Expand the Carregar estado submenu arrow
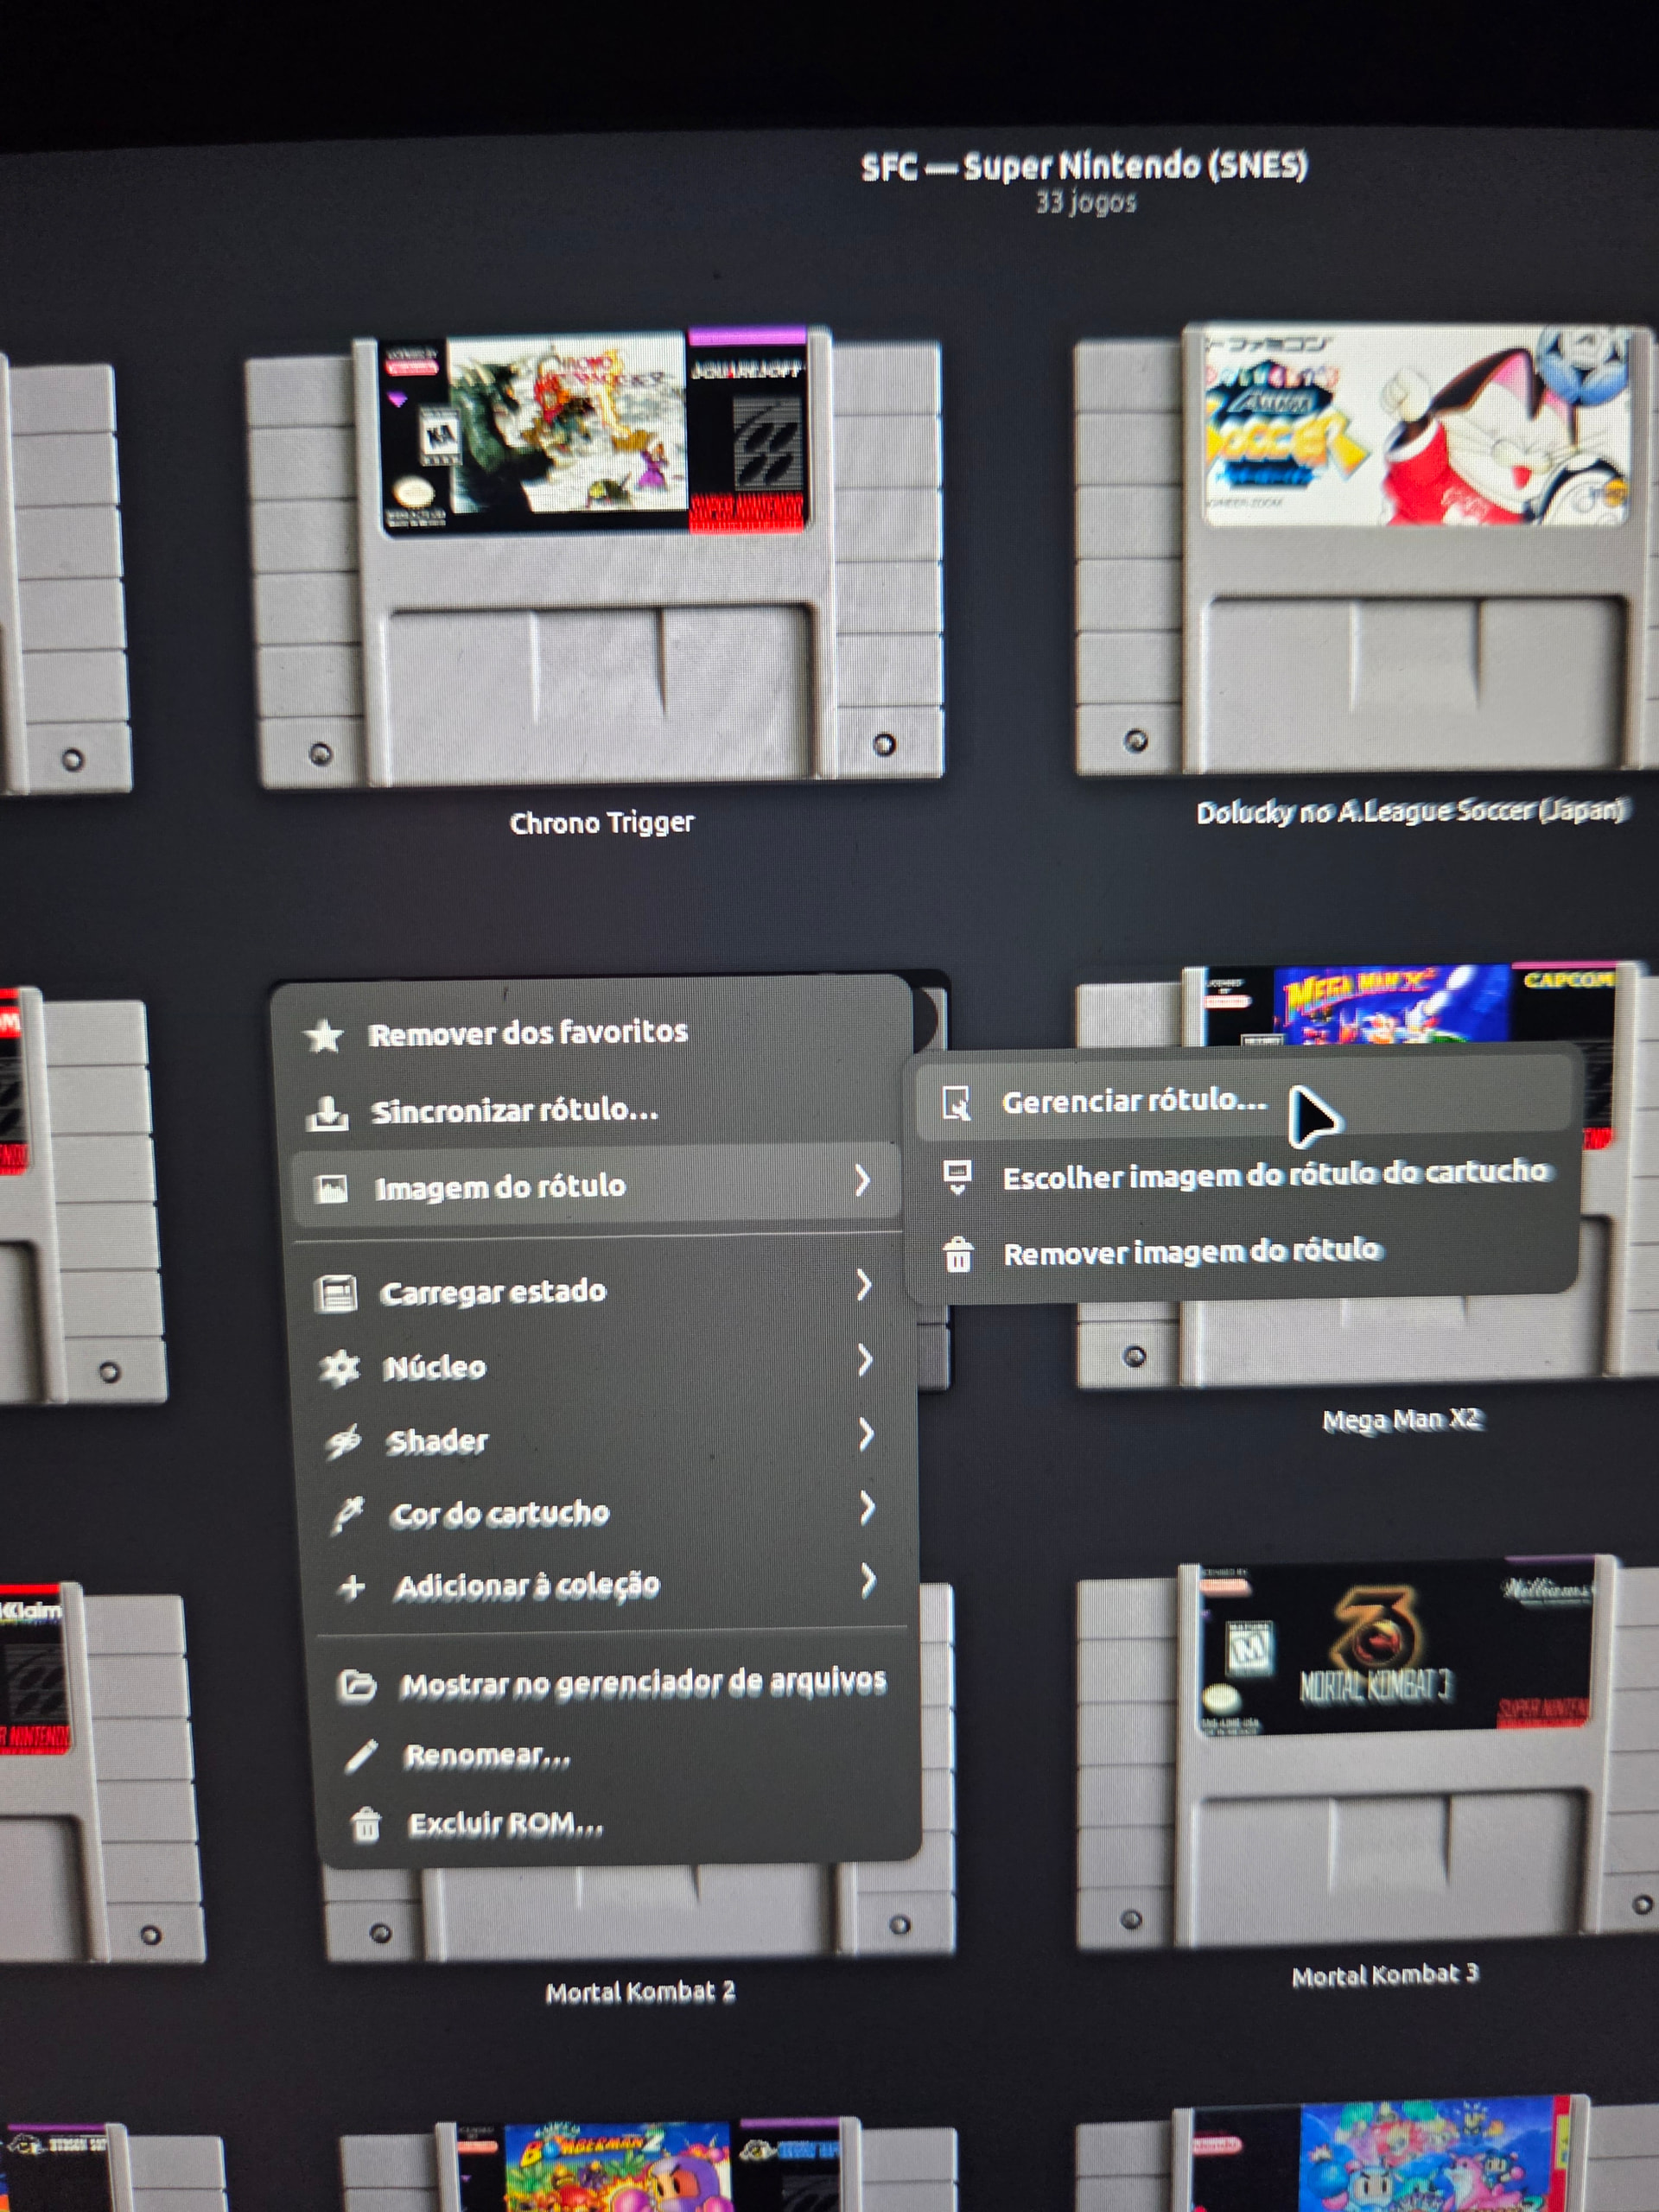1659x2212 pixels. 864,1285
